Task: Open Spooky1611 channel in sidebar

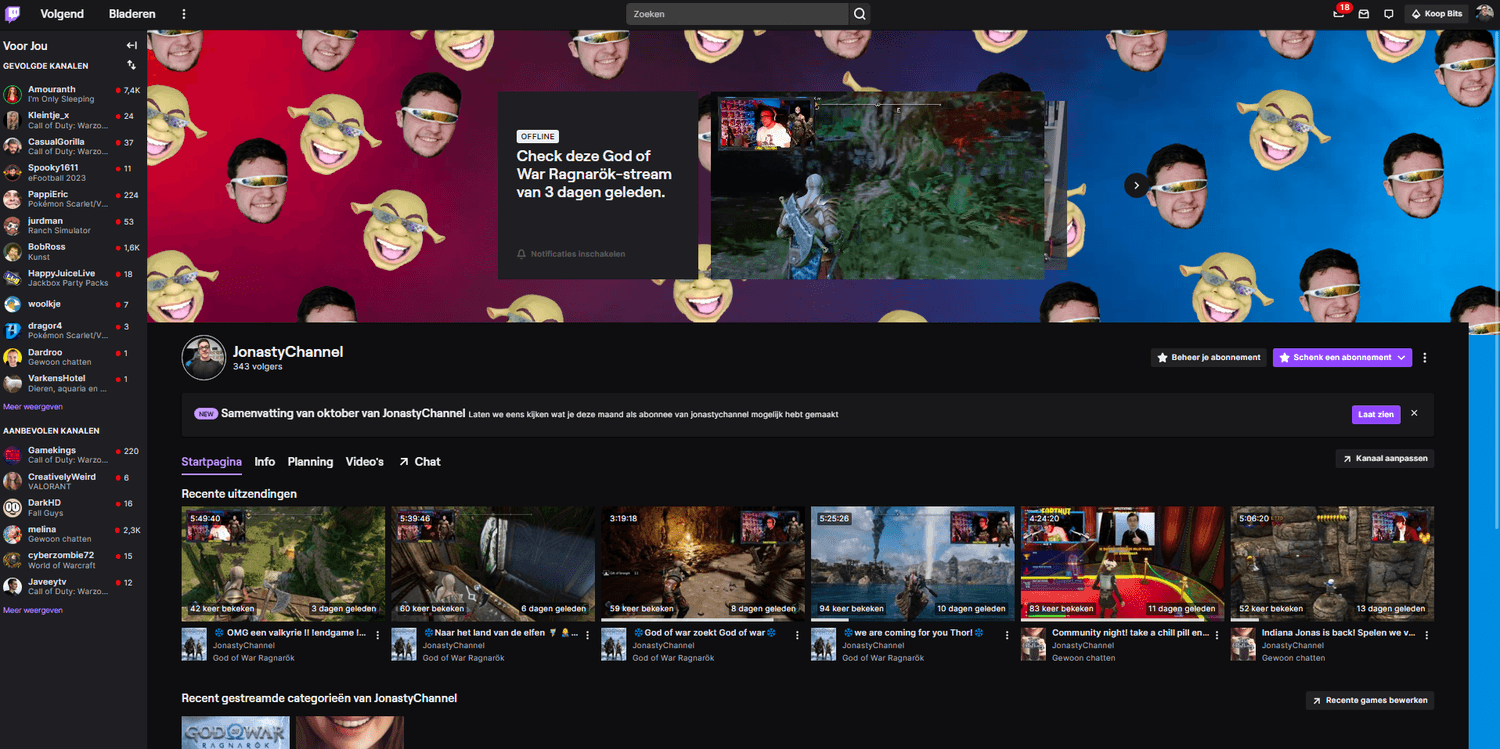Action: point(72,173)
